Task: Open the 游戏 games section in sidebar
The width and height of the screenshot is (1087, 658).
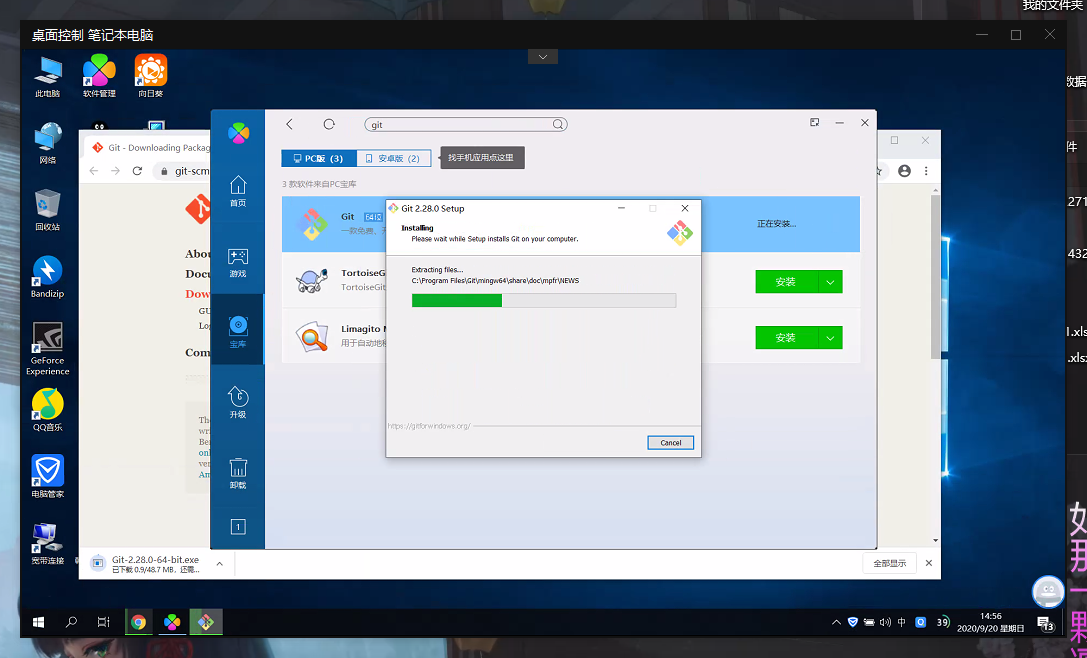Action: 238,262
